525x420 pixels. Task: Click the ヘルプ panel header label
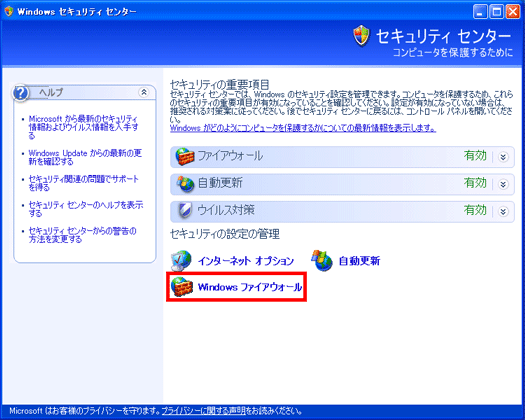[51, 92]
